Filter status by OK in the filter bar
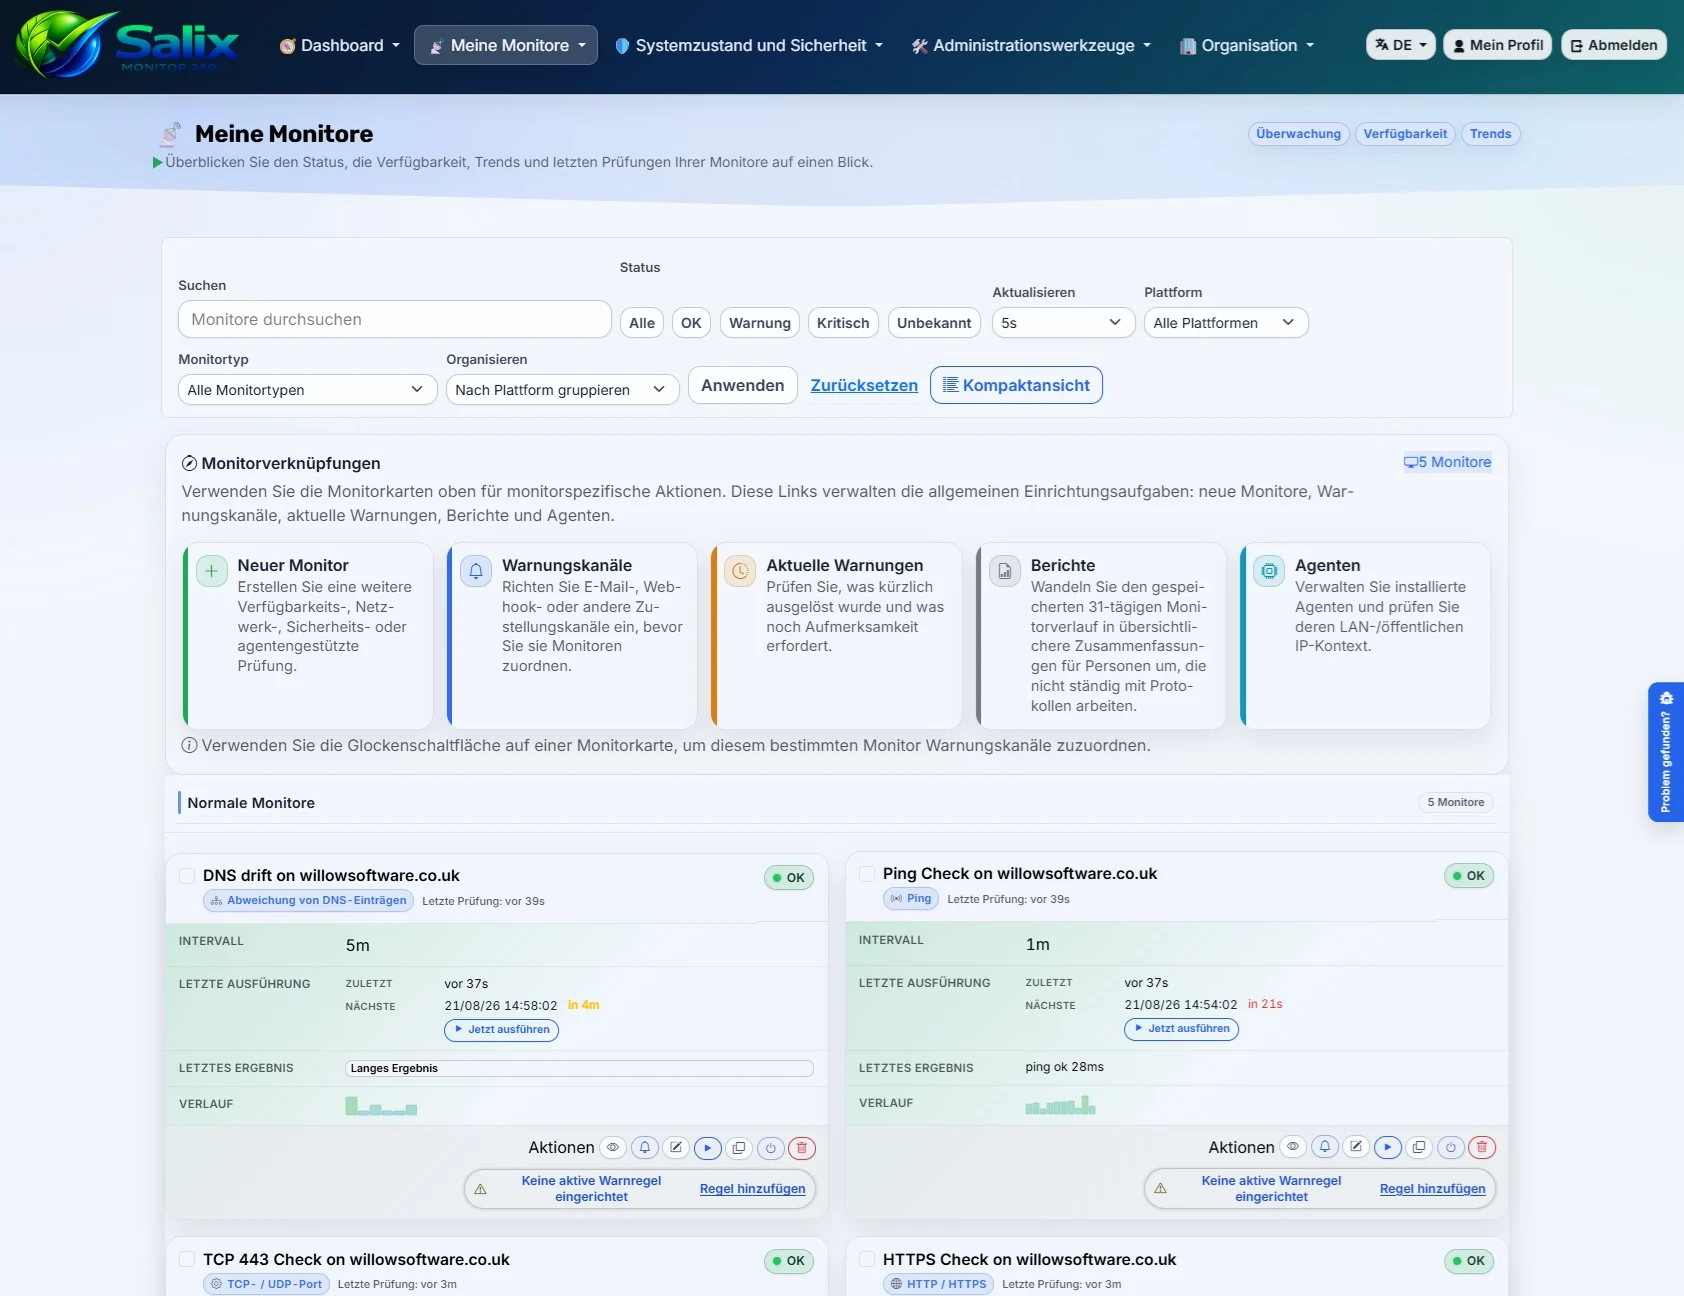 pyautogui.click(x=691, y=323)
